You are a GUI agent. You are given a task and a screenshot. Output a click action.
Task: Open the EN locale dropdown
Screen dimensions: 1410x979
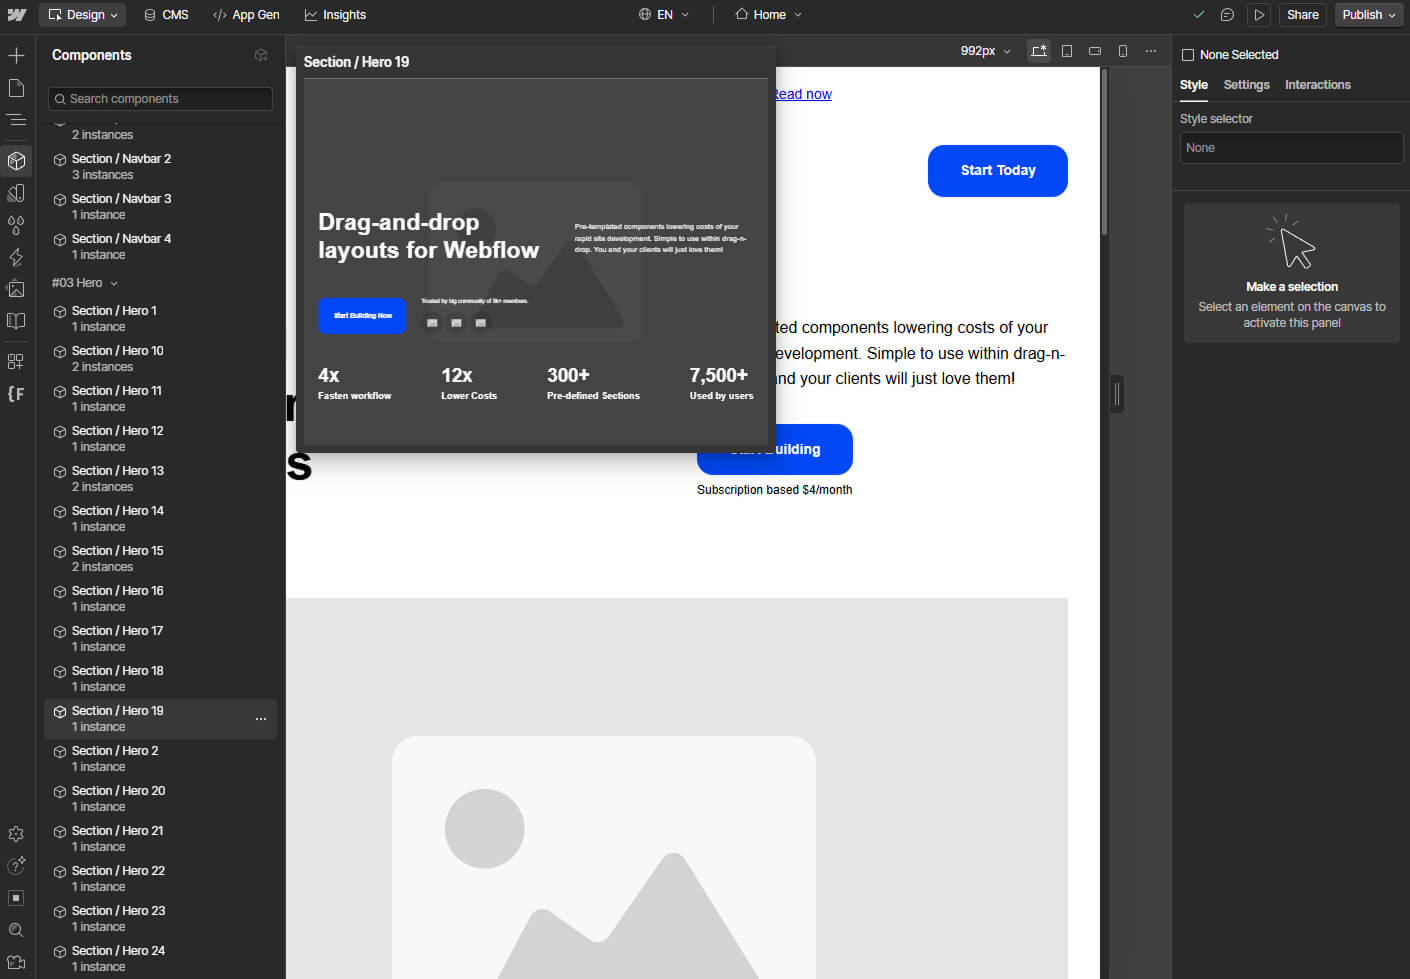pos(664,15)
